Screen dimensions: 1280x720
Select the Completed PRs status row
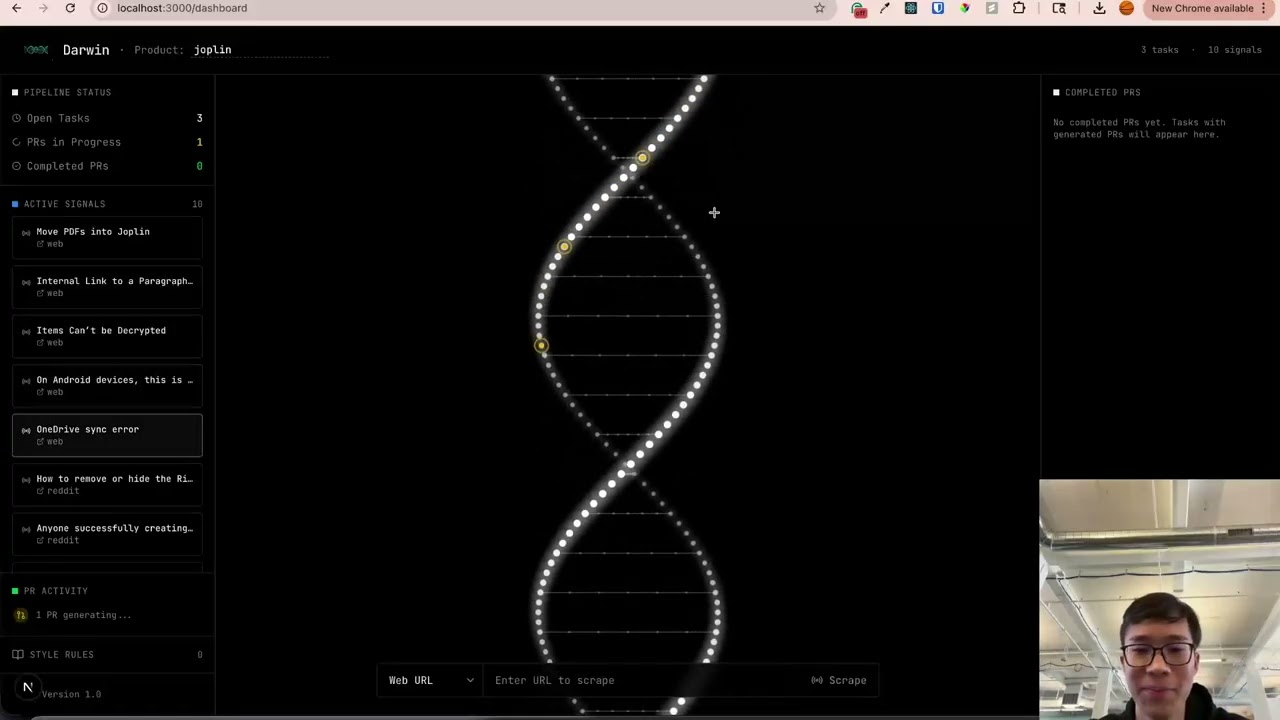coord(107,166)
